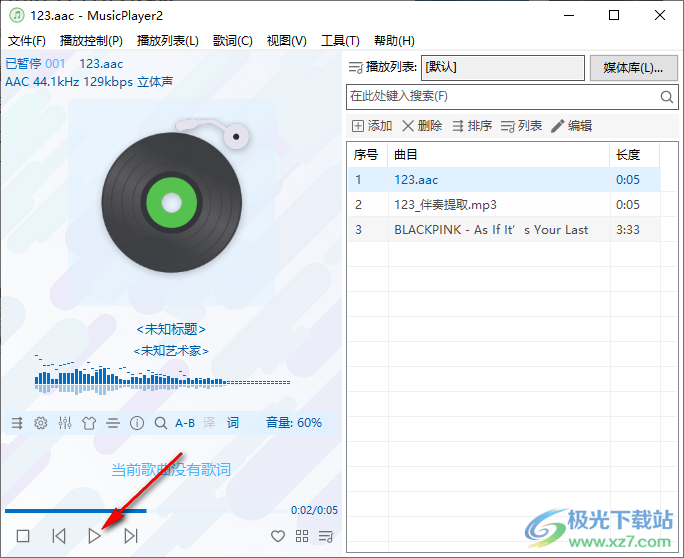Image resolution: width=684 pixels, height=558 pixels.
Task: Maximize the MusicPlayer2 window
Action: [x=614, y=15]
